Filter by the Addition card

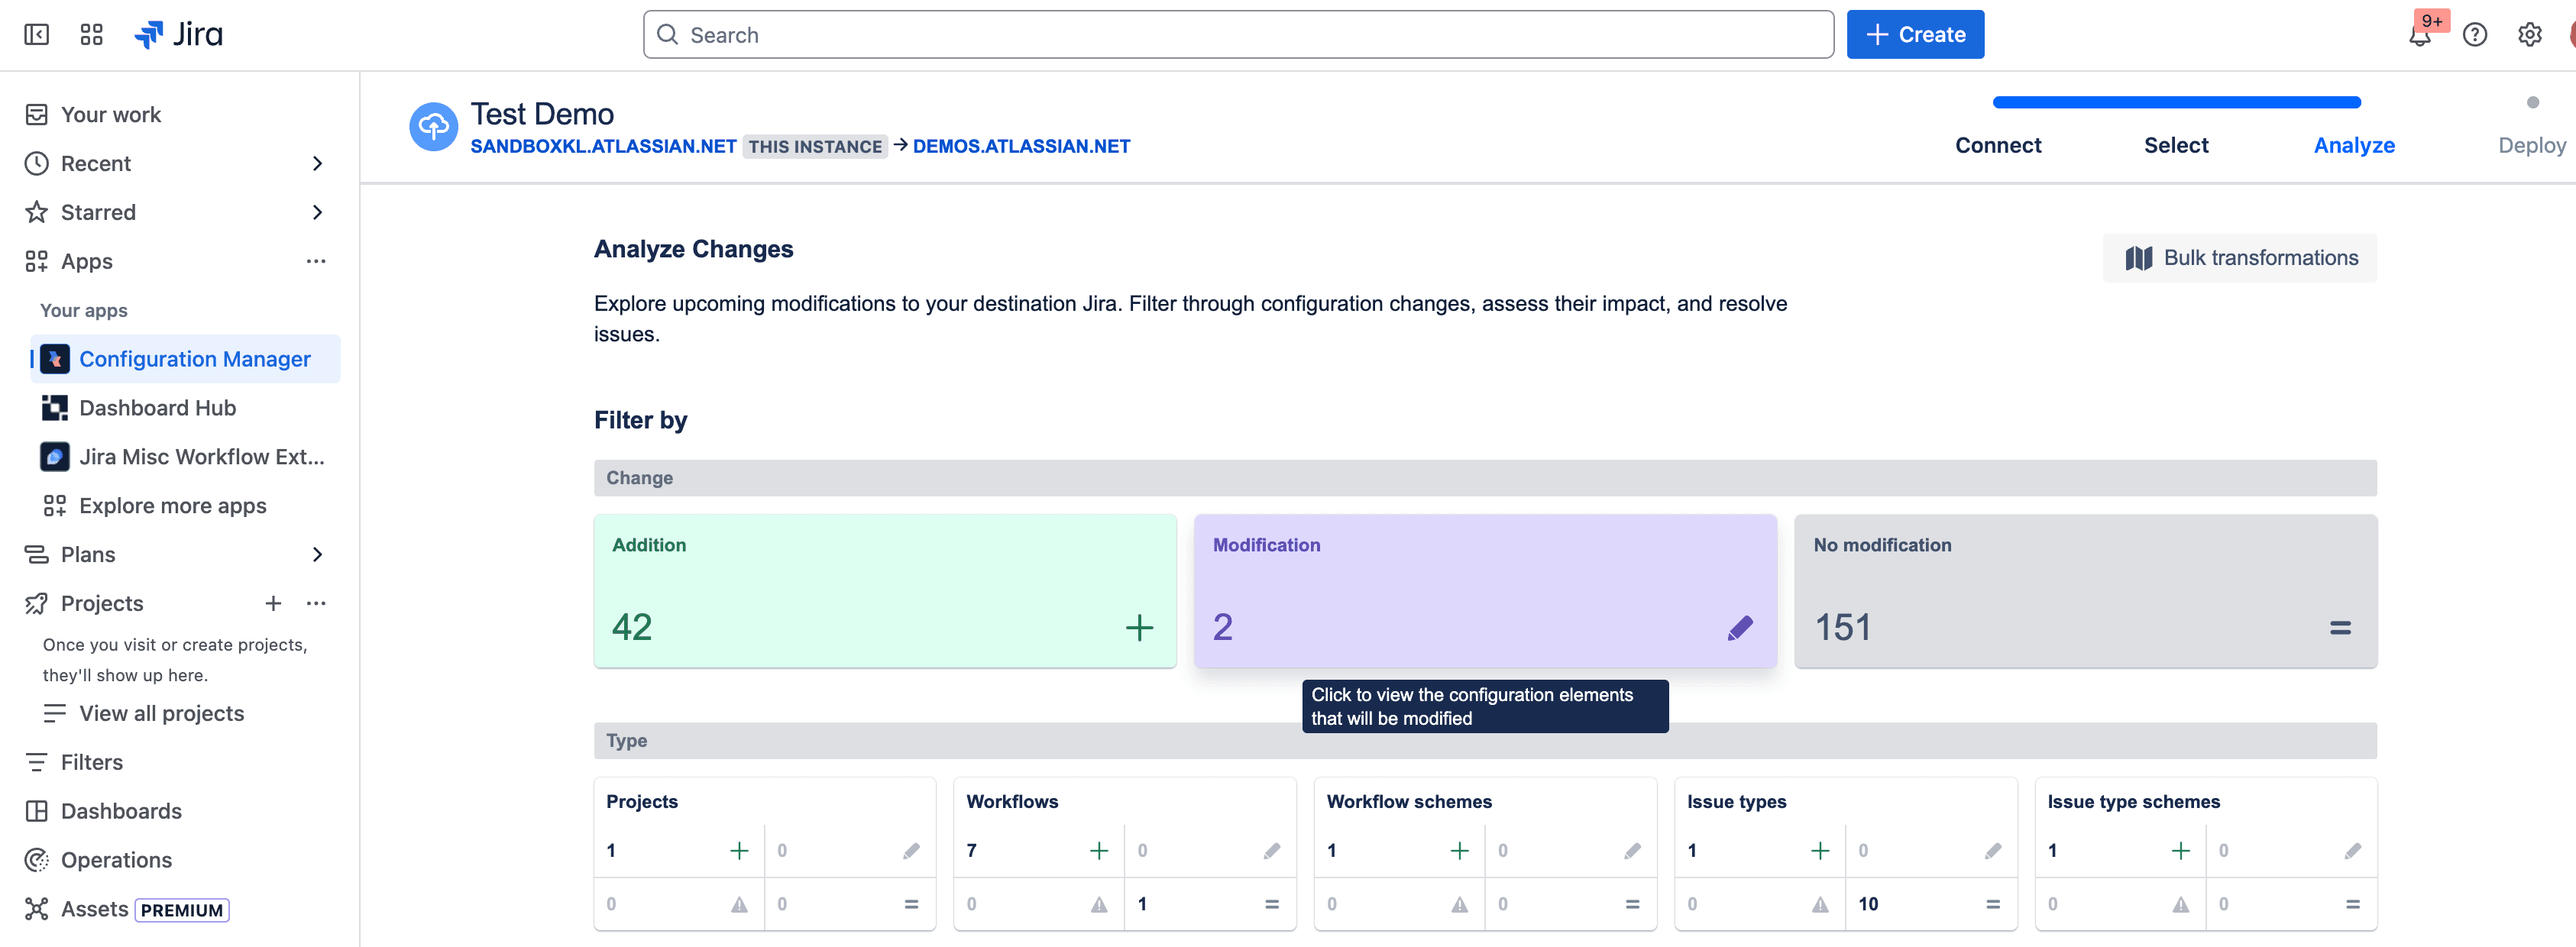click(885, 591)
